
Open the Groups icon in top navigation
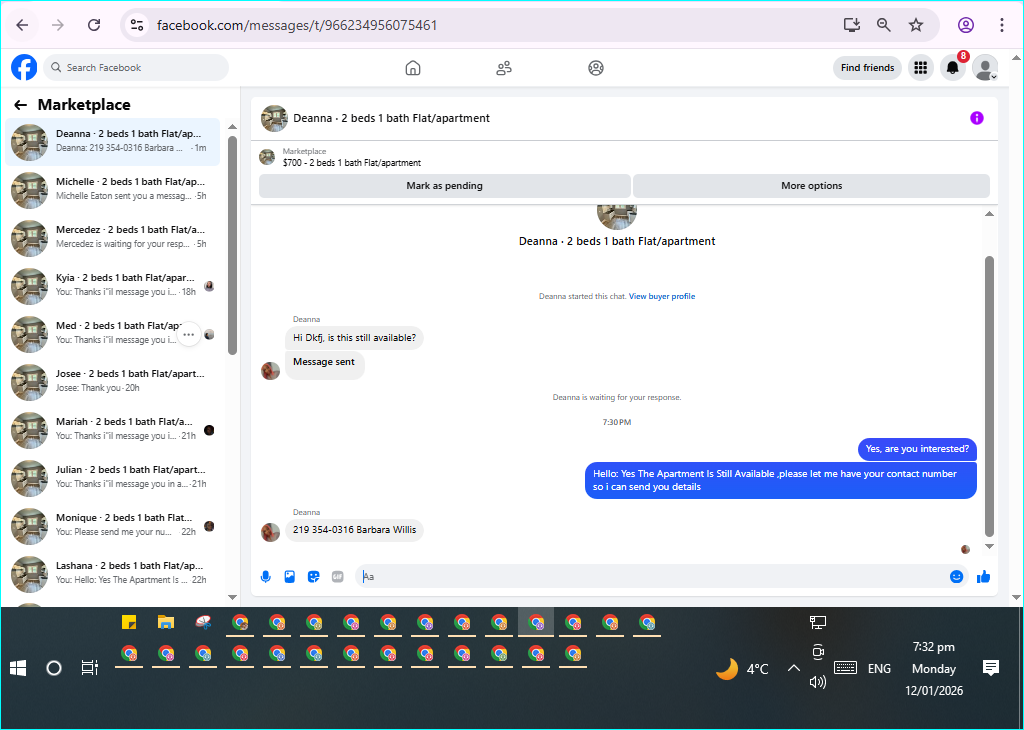[596, 68]
